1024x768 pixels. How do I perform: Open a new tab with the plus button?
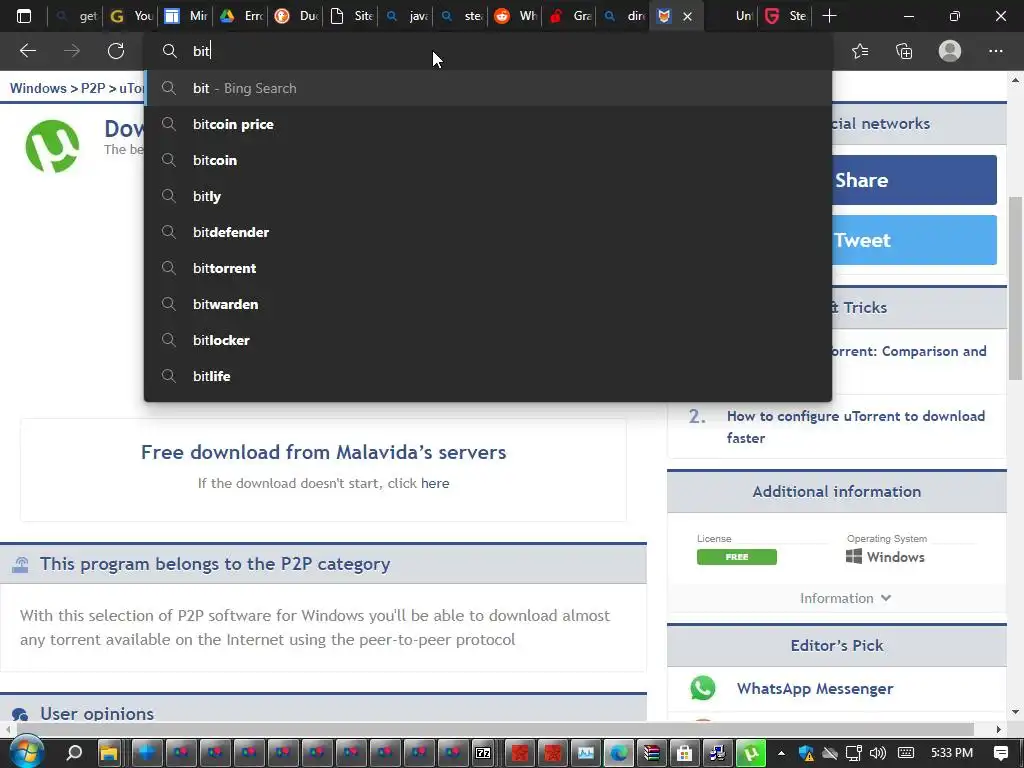pos(829,16)
